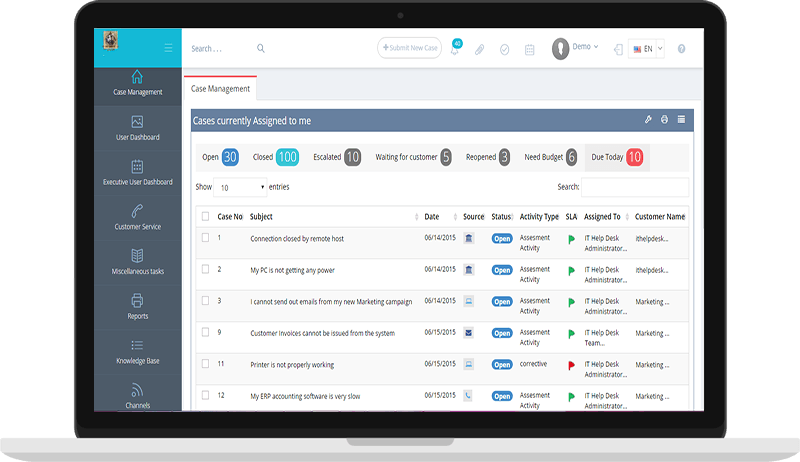800x462 pixels.
Task: Click green SLA flag for case 1
Action: [571, 239]
